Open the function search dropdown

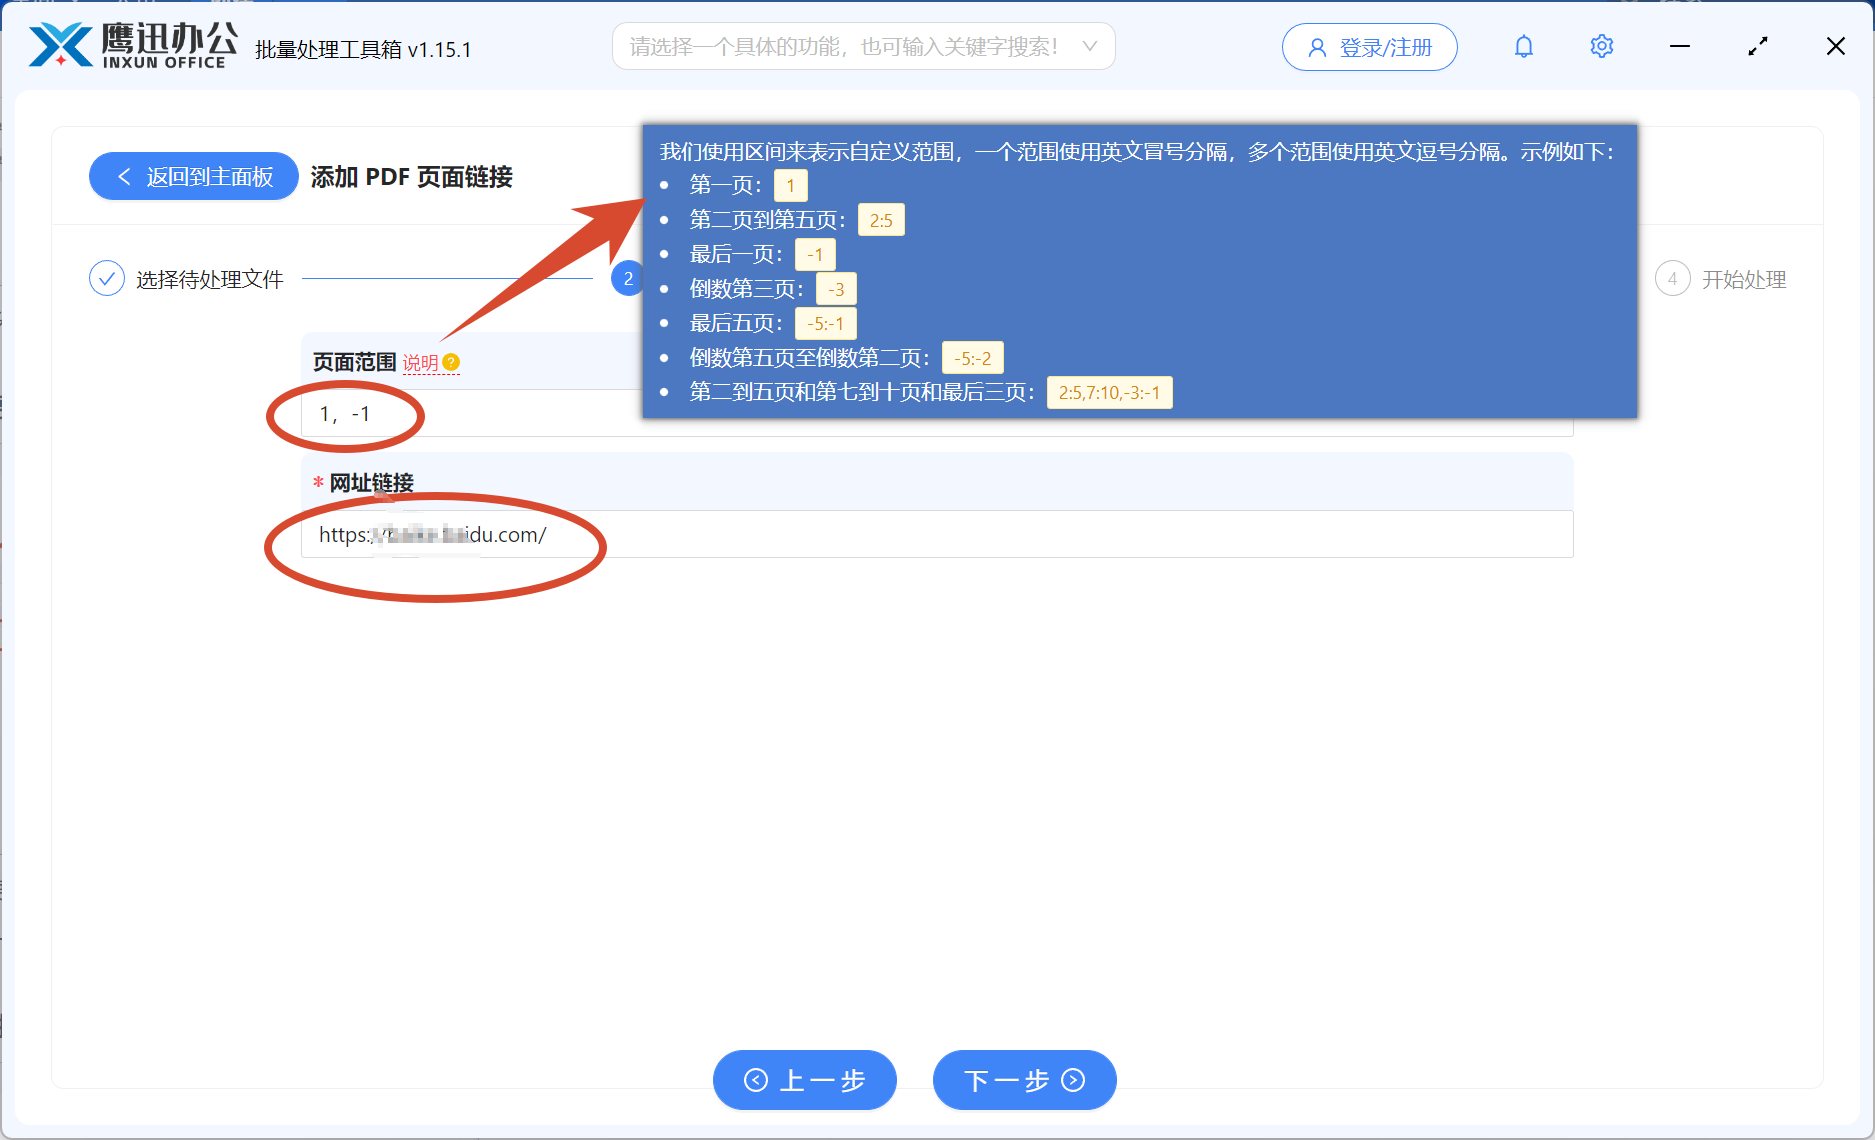[863, 47]
